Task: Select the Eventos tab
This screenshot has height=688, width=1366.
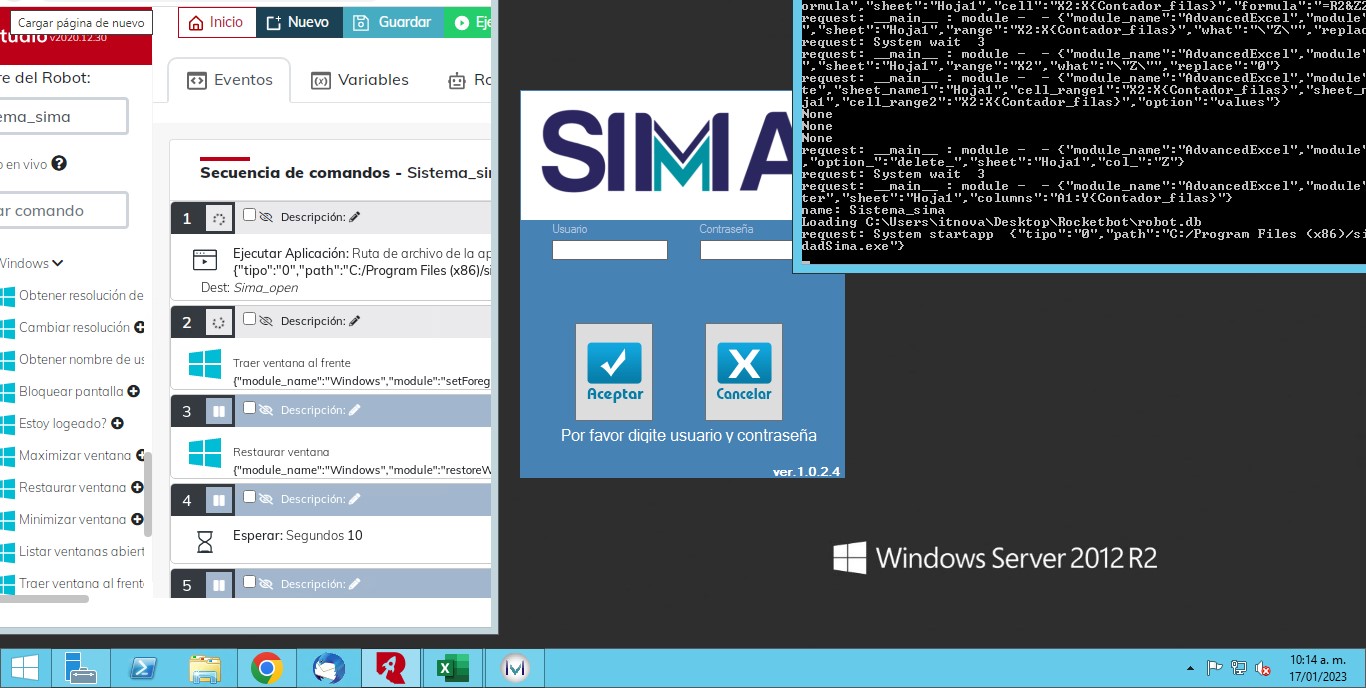Action: pos(230,80)
